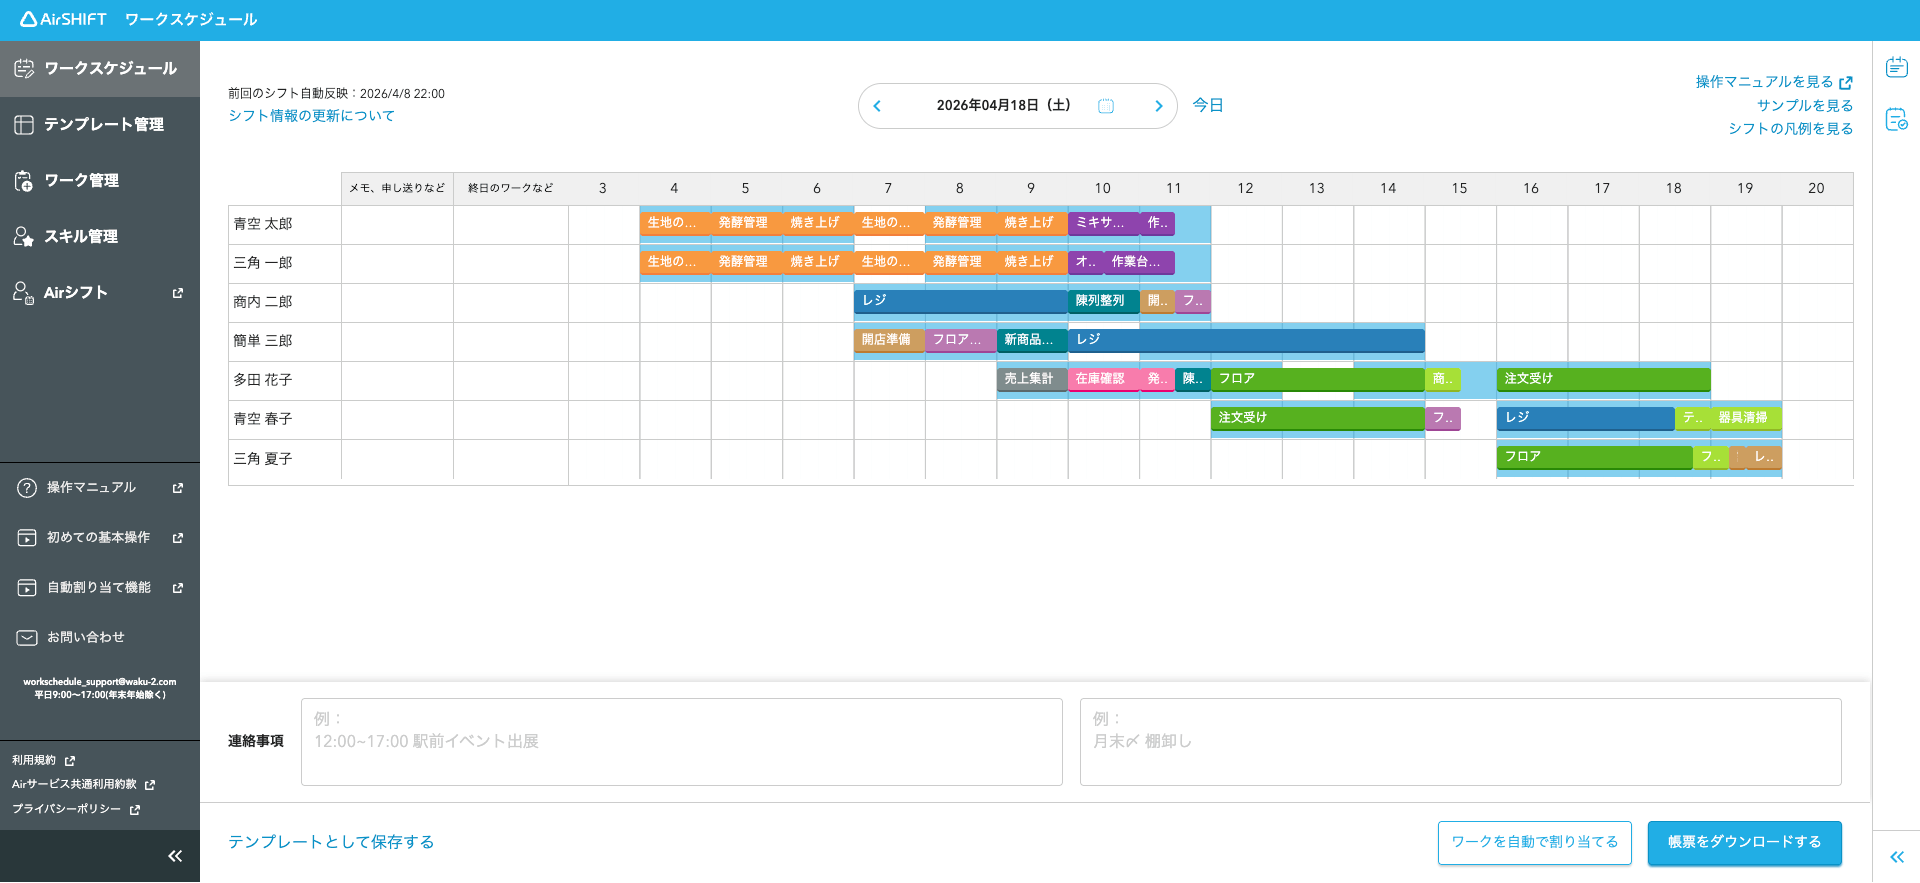
Task: Open 操作マニュアルを見る at the top right
Action: [1774, 82]
